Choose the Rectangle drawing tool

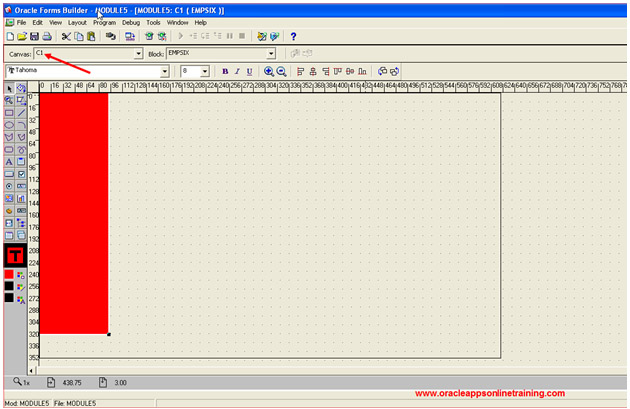point(9,113)
